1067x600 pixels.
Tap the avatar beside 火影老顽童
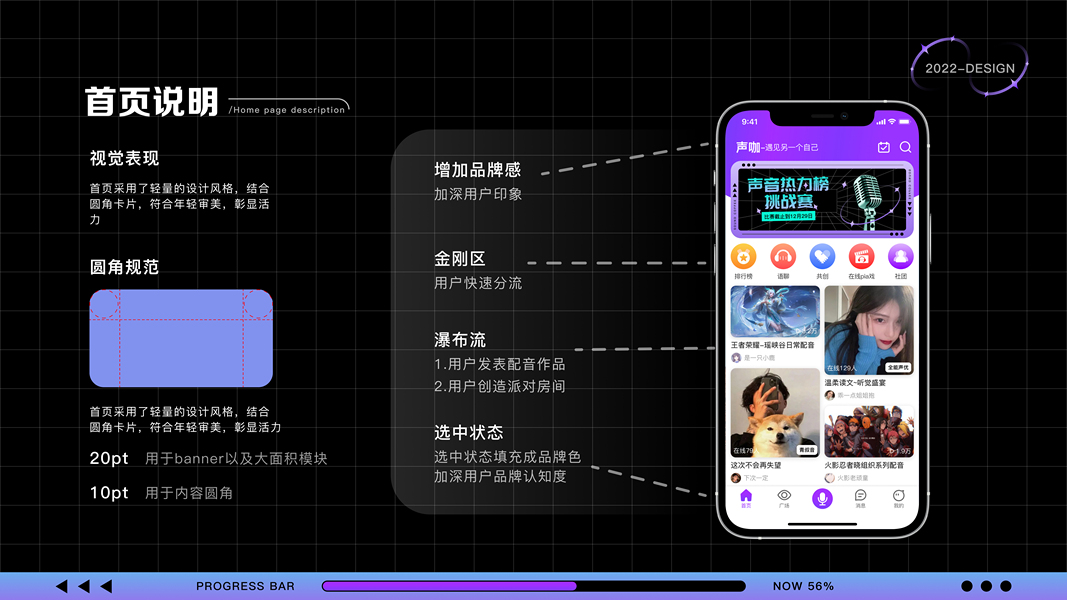830,478
